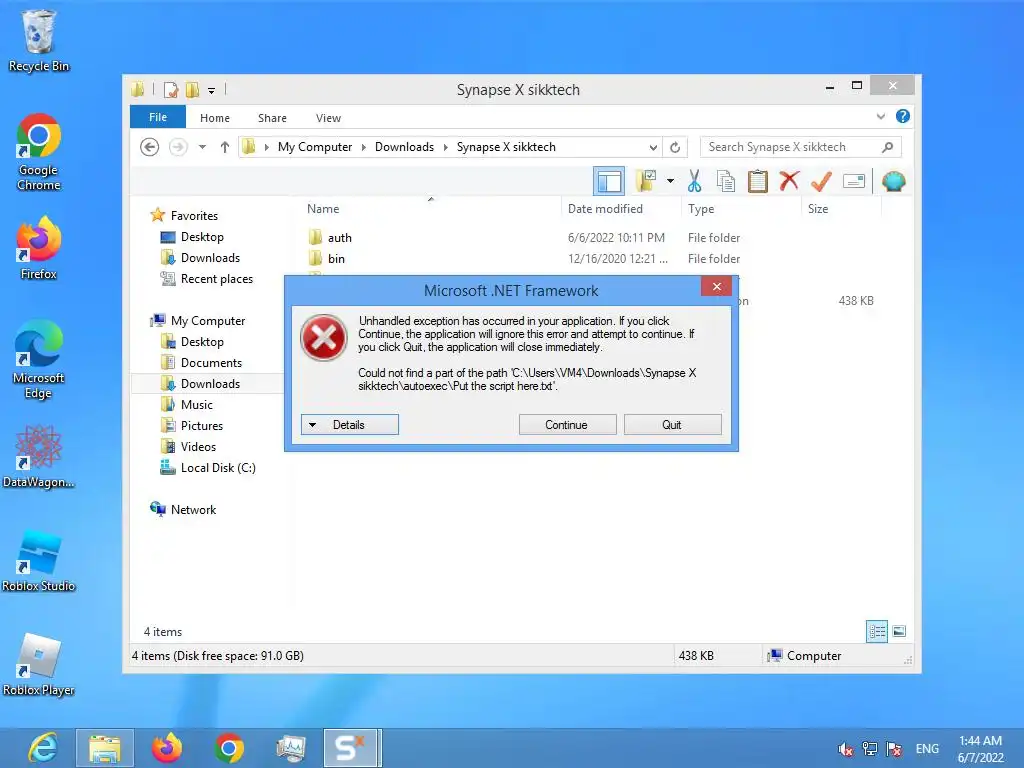The height and width of the screenshot is (768, 1024).
Task: Select Pictures in the navigation pane
Action: 201,426
